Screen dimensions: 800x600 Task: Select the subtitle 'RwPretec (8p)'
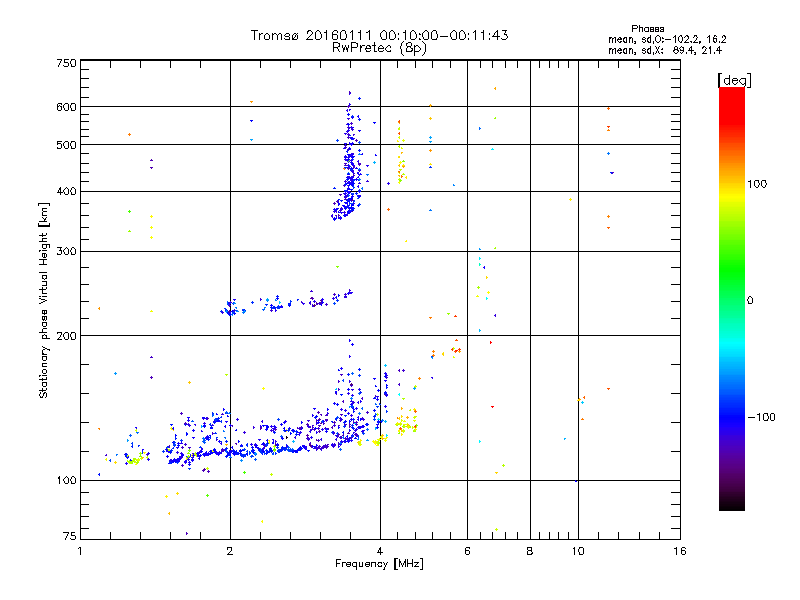[x=379, y=48]
